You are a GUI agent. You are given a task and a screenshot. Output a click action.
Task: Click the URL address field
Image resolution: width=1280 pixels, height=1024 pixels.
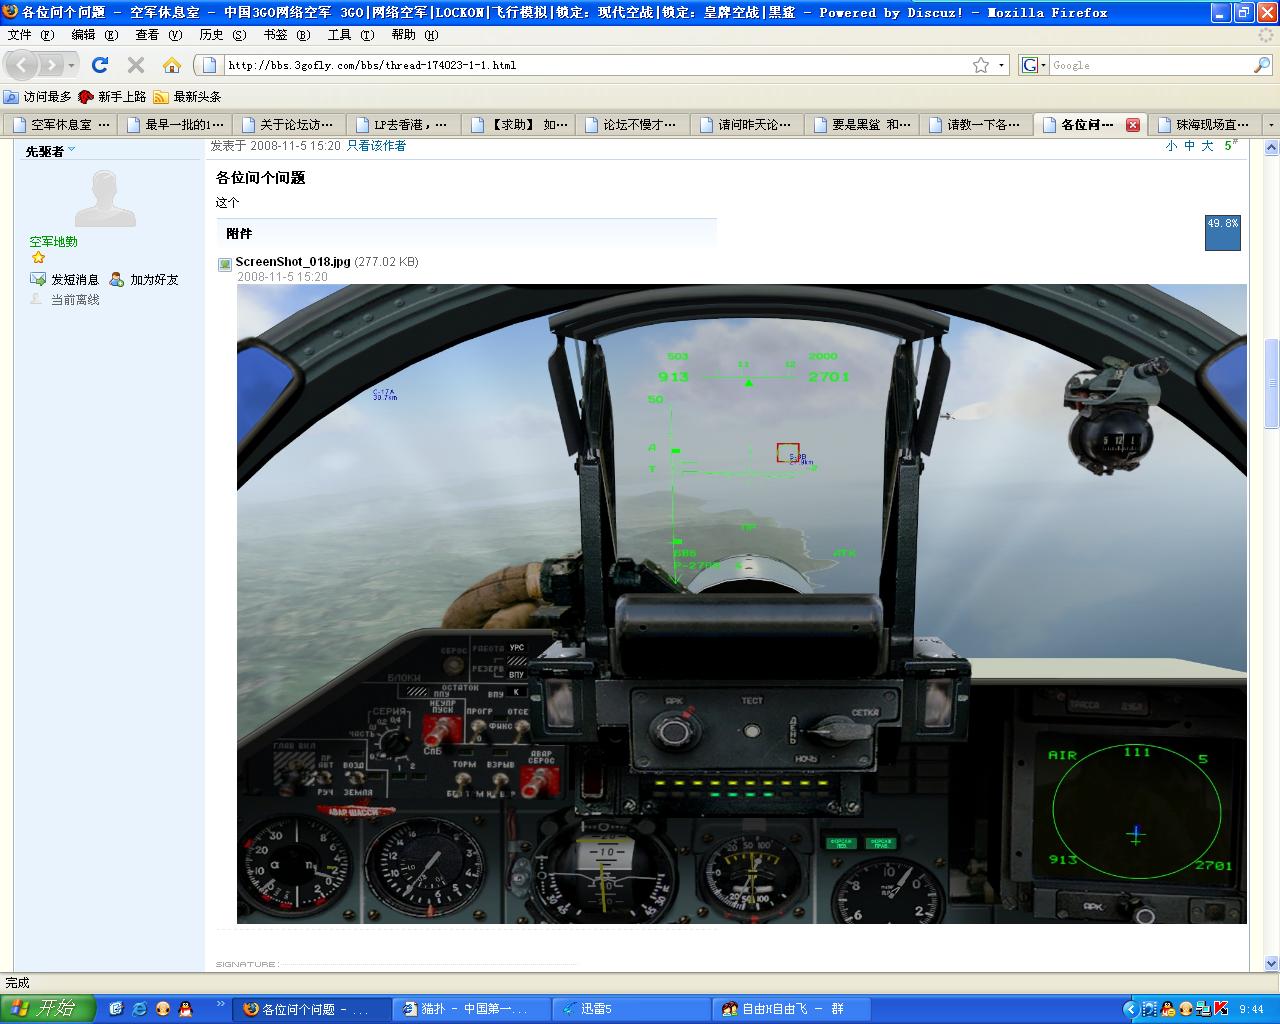coord(595,65)
